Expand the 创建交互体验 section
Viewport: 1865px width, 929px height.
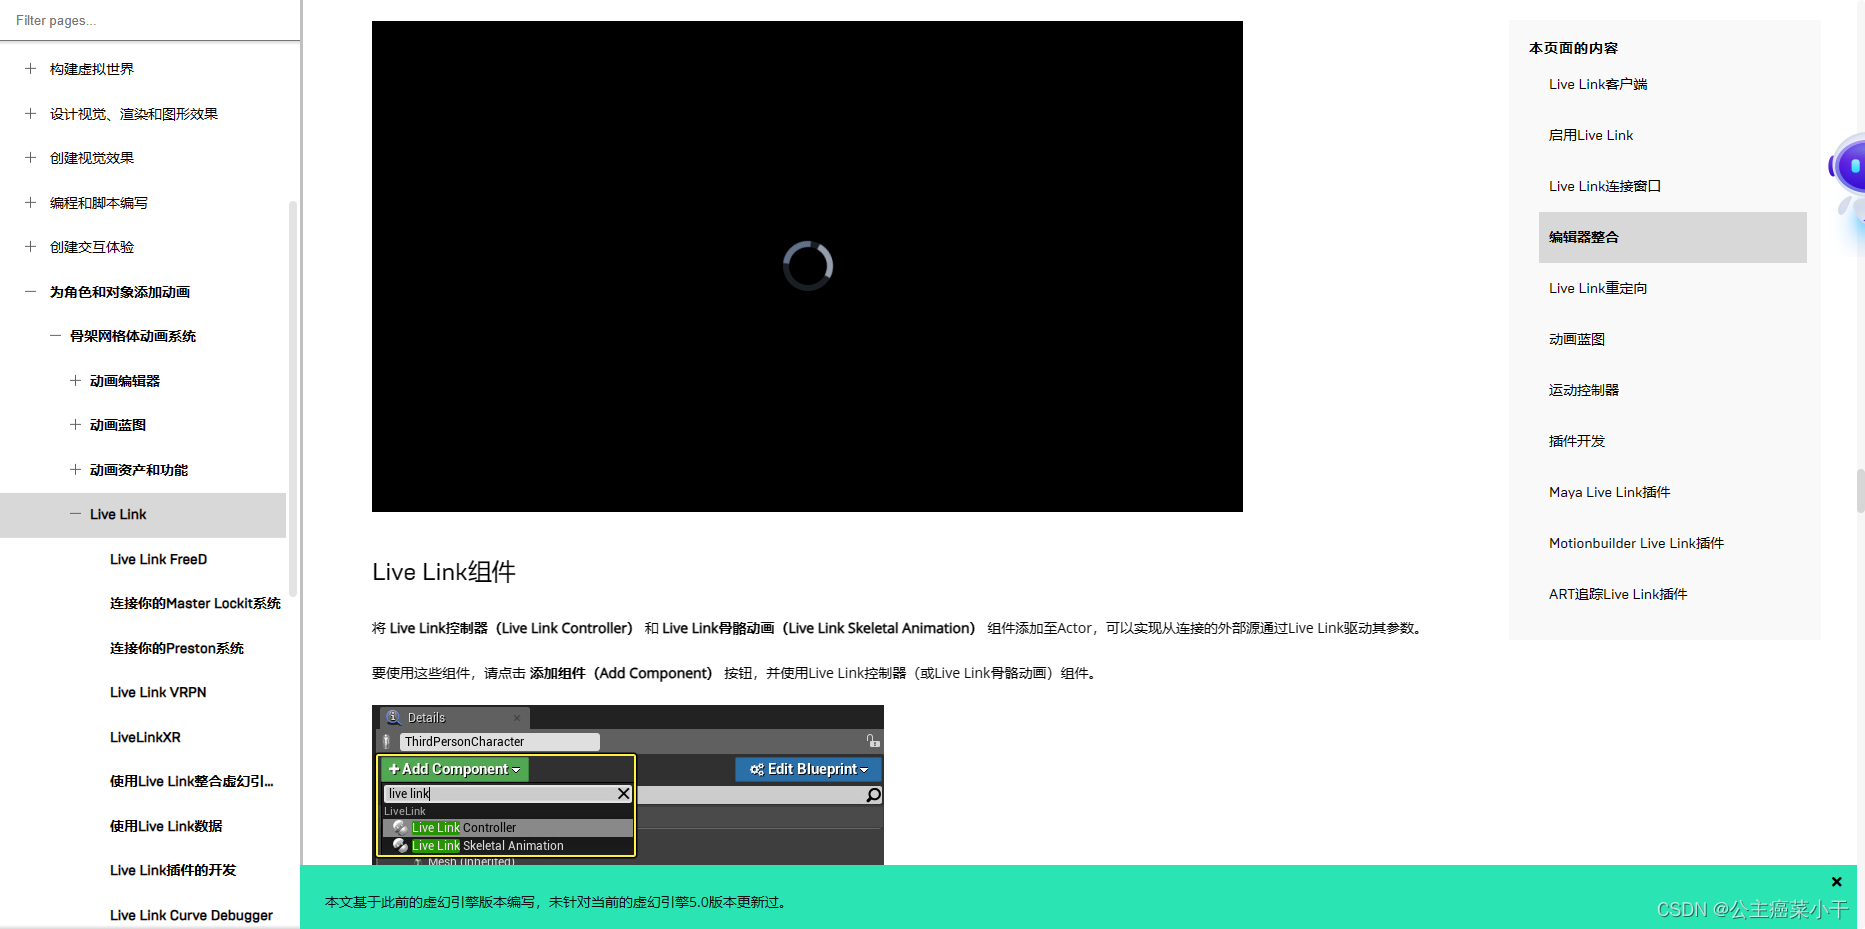click(30, 247)
